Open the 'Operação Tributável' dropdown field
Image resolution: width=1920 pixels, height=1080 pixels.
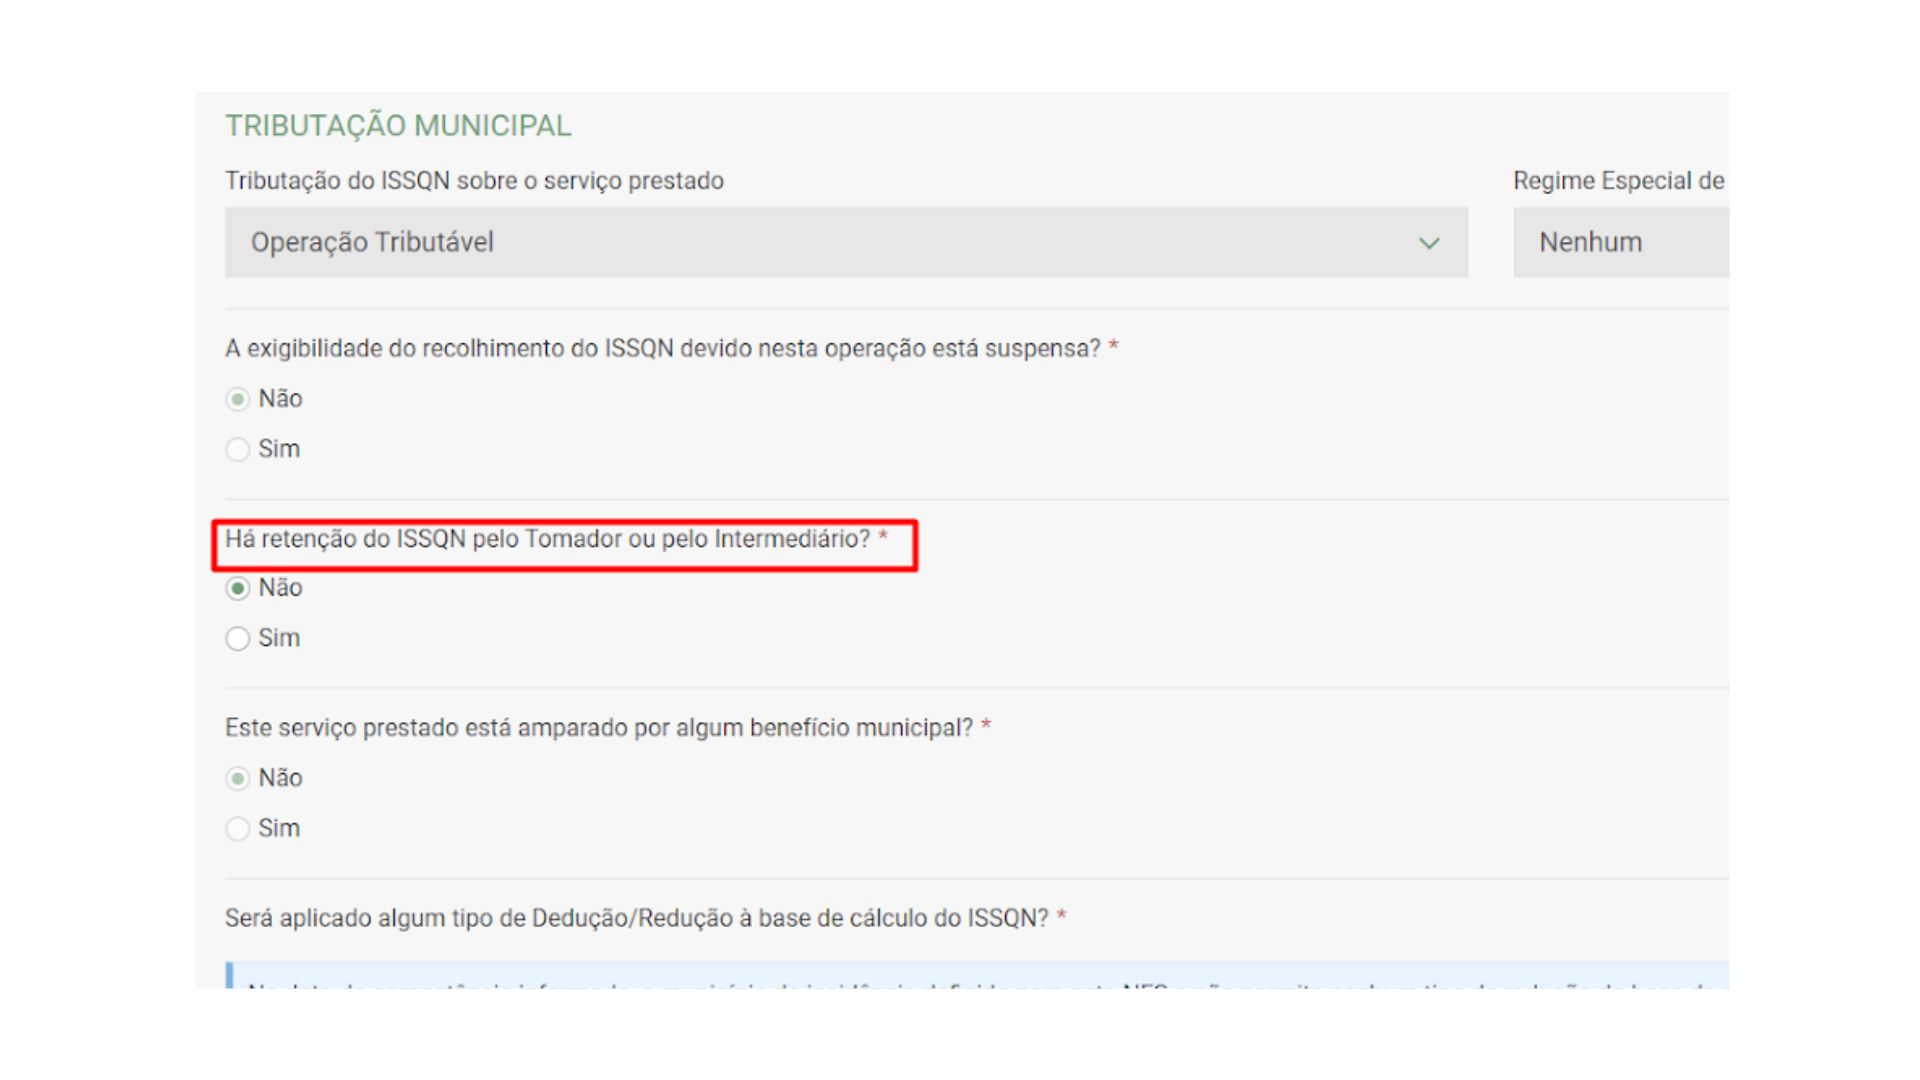pos(800,242)
